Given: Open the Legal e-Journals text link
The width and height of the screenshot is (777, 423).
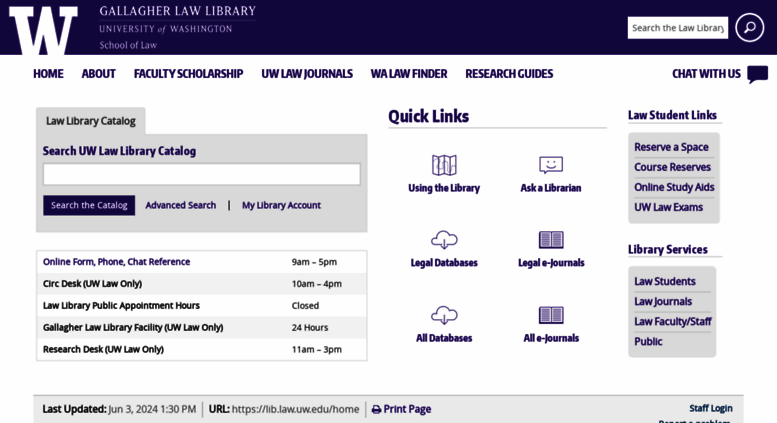Looking at the screenshot, I should click(551, 263).
